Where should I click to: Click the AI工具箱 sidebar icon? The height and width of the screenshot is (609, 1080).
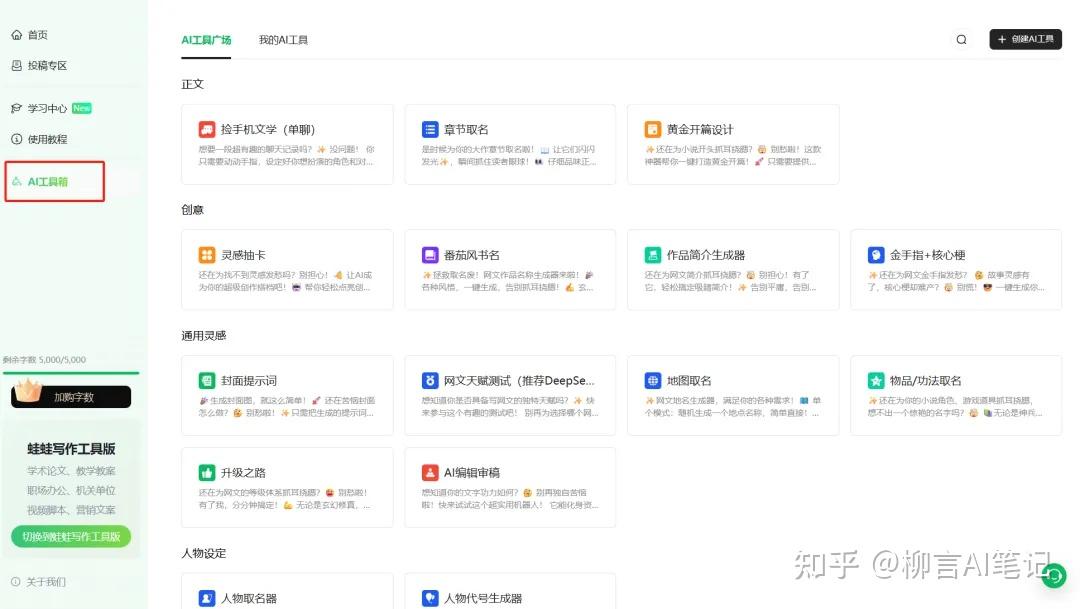(x=17, y=182)
